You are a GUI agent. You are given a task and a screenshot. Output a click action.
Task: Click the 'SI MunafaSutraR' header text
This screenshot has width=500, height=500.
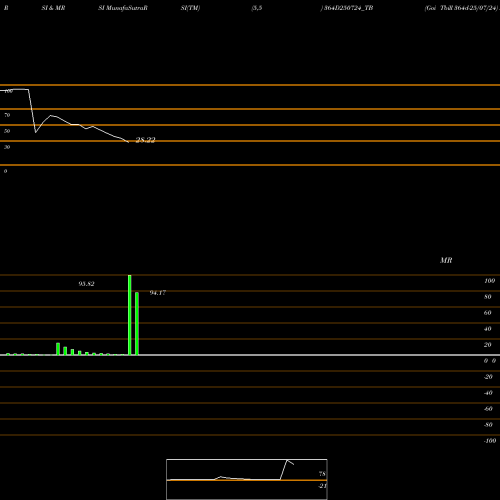coord(123,8)
